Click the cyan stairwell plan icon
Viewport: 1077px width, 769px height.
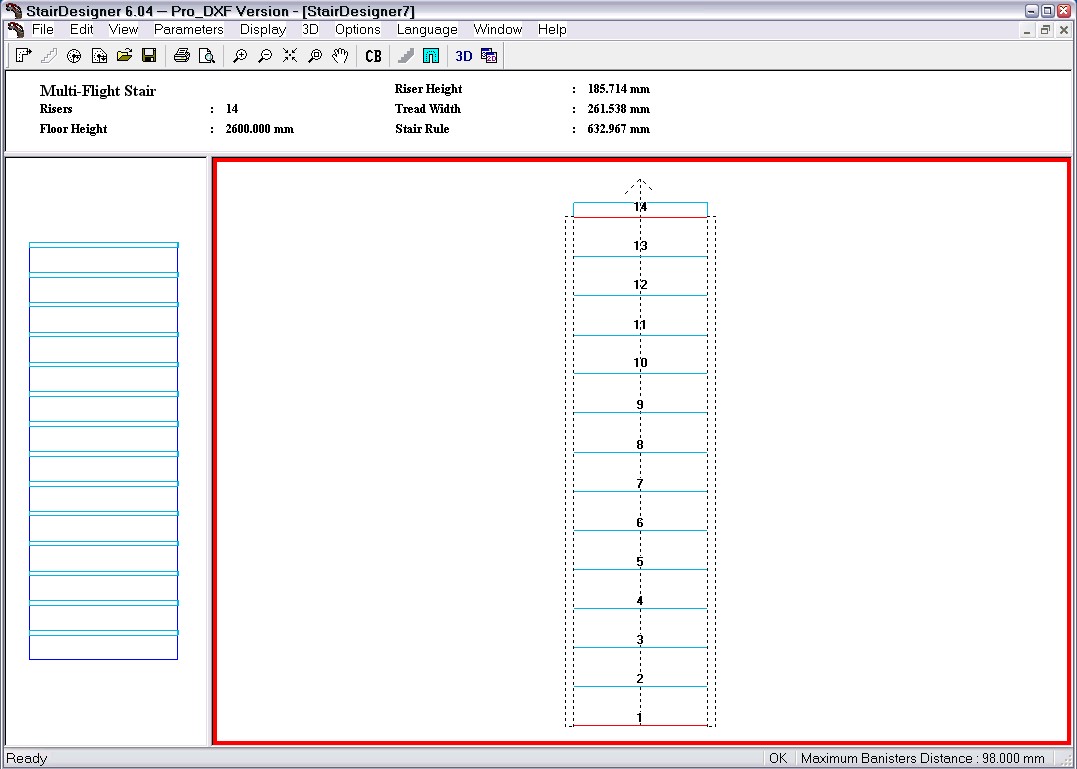click(x=431, y=56)
